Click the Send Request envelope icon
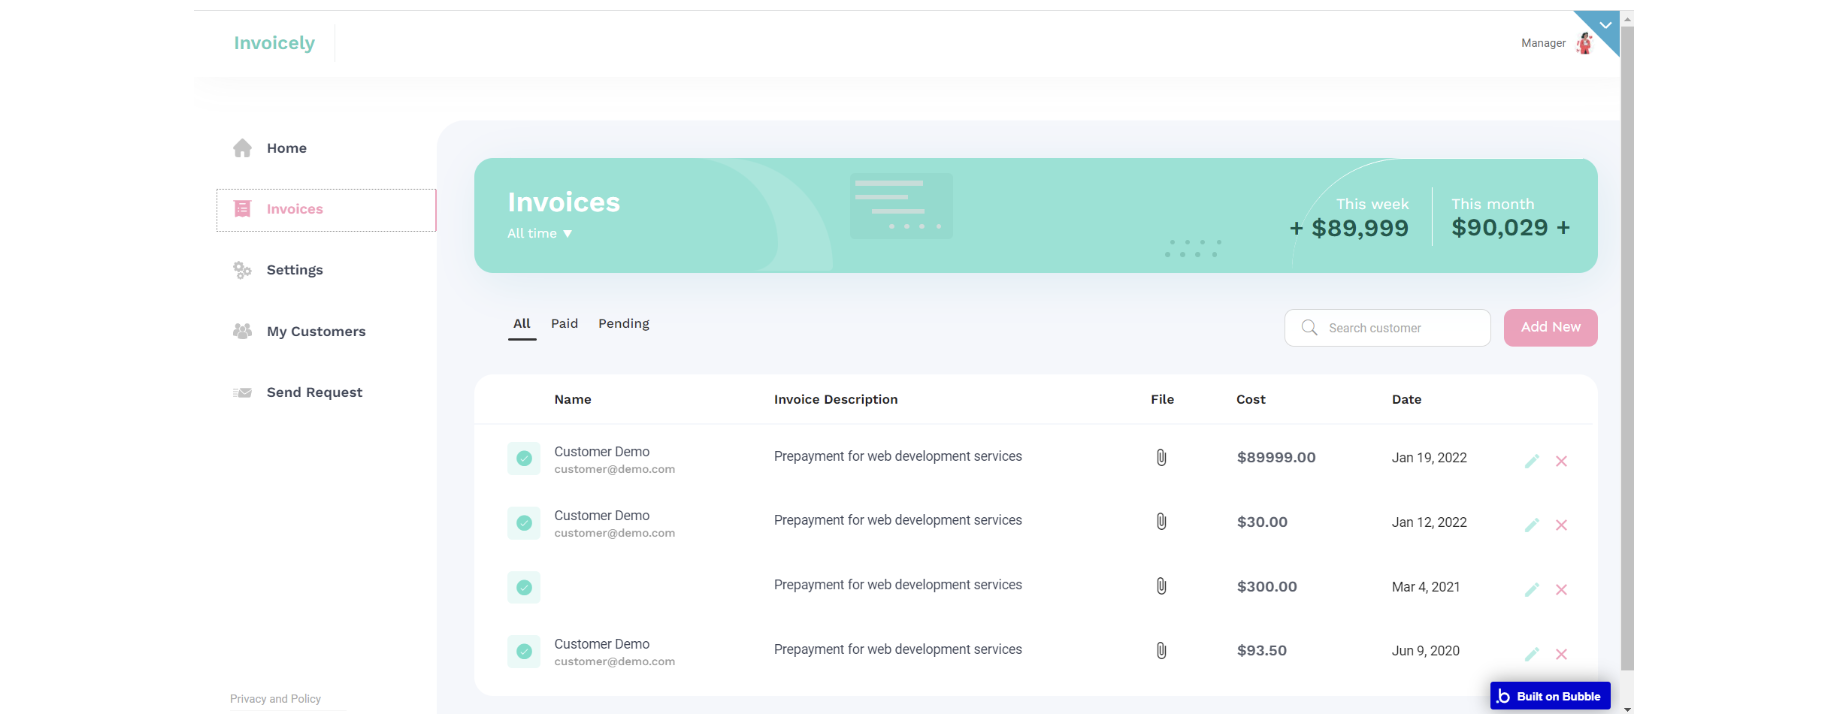The width and height of the screenshot is (1830, 720). (242, 393)
